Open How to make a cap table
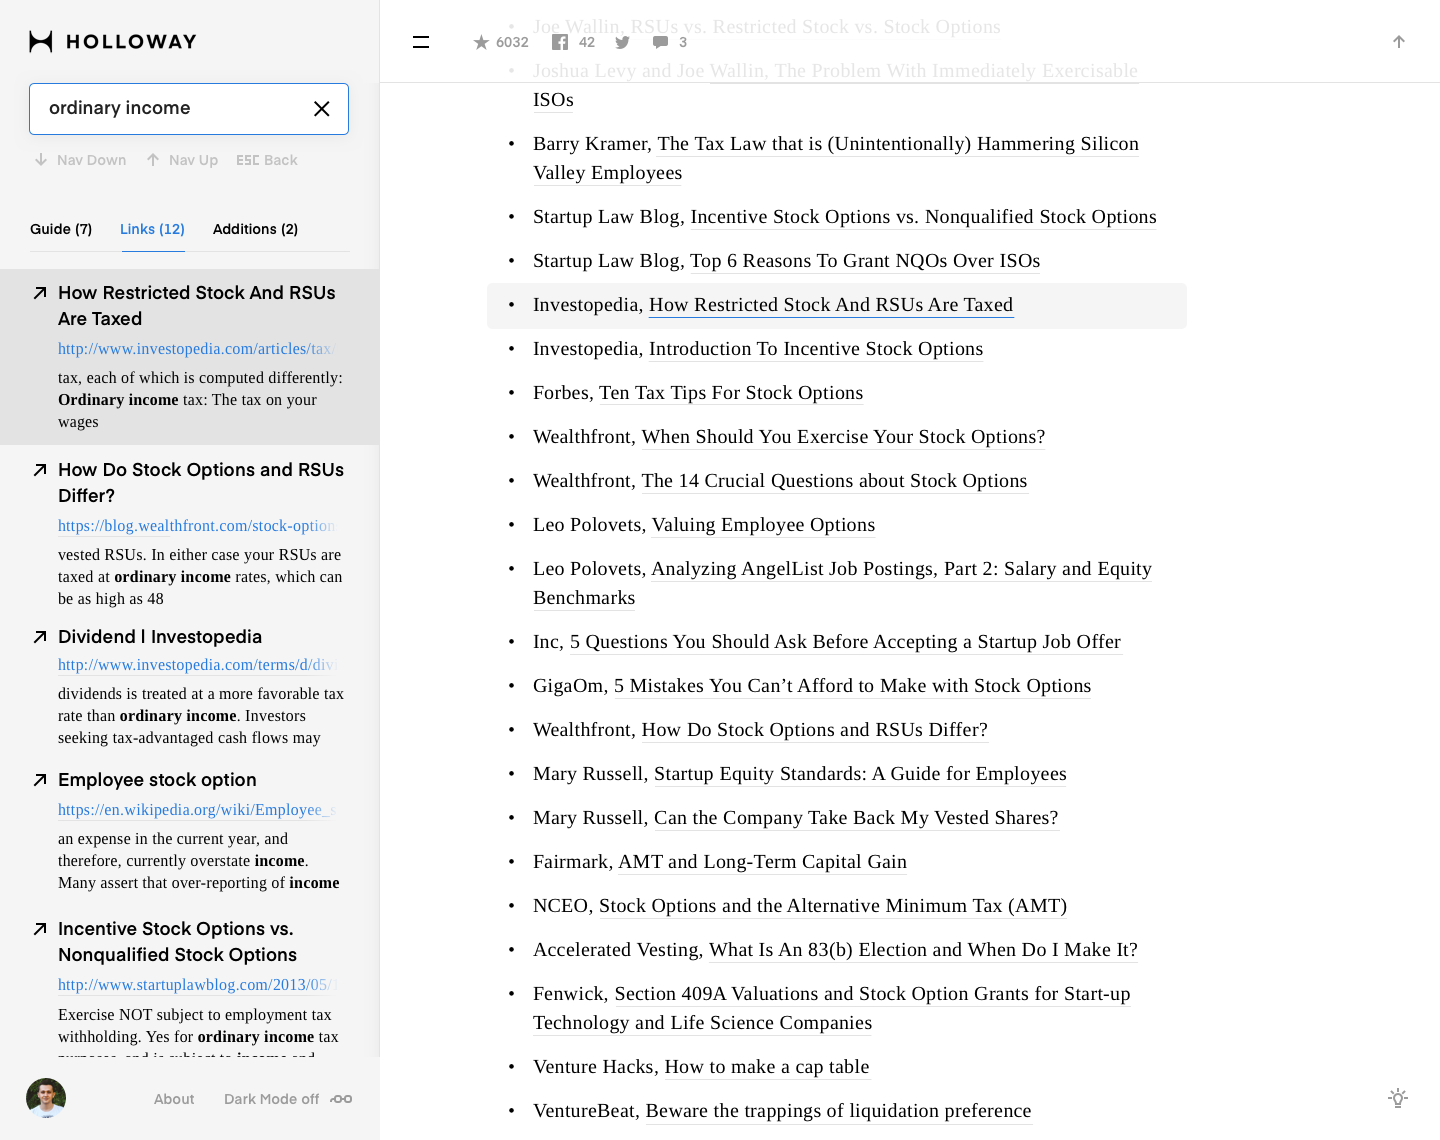1440x1140 pixels. click(767, 1067)
